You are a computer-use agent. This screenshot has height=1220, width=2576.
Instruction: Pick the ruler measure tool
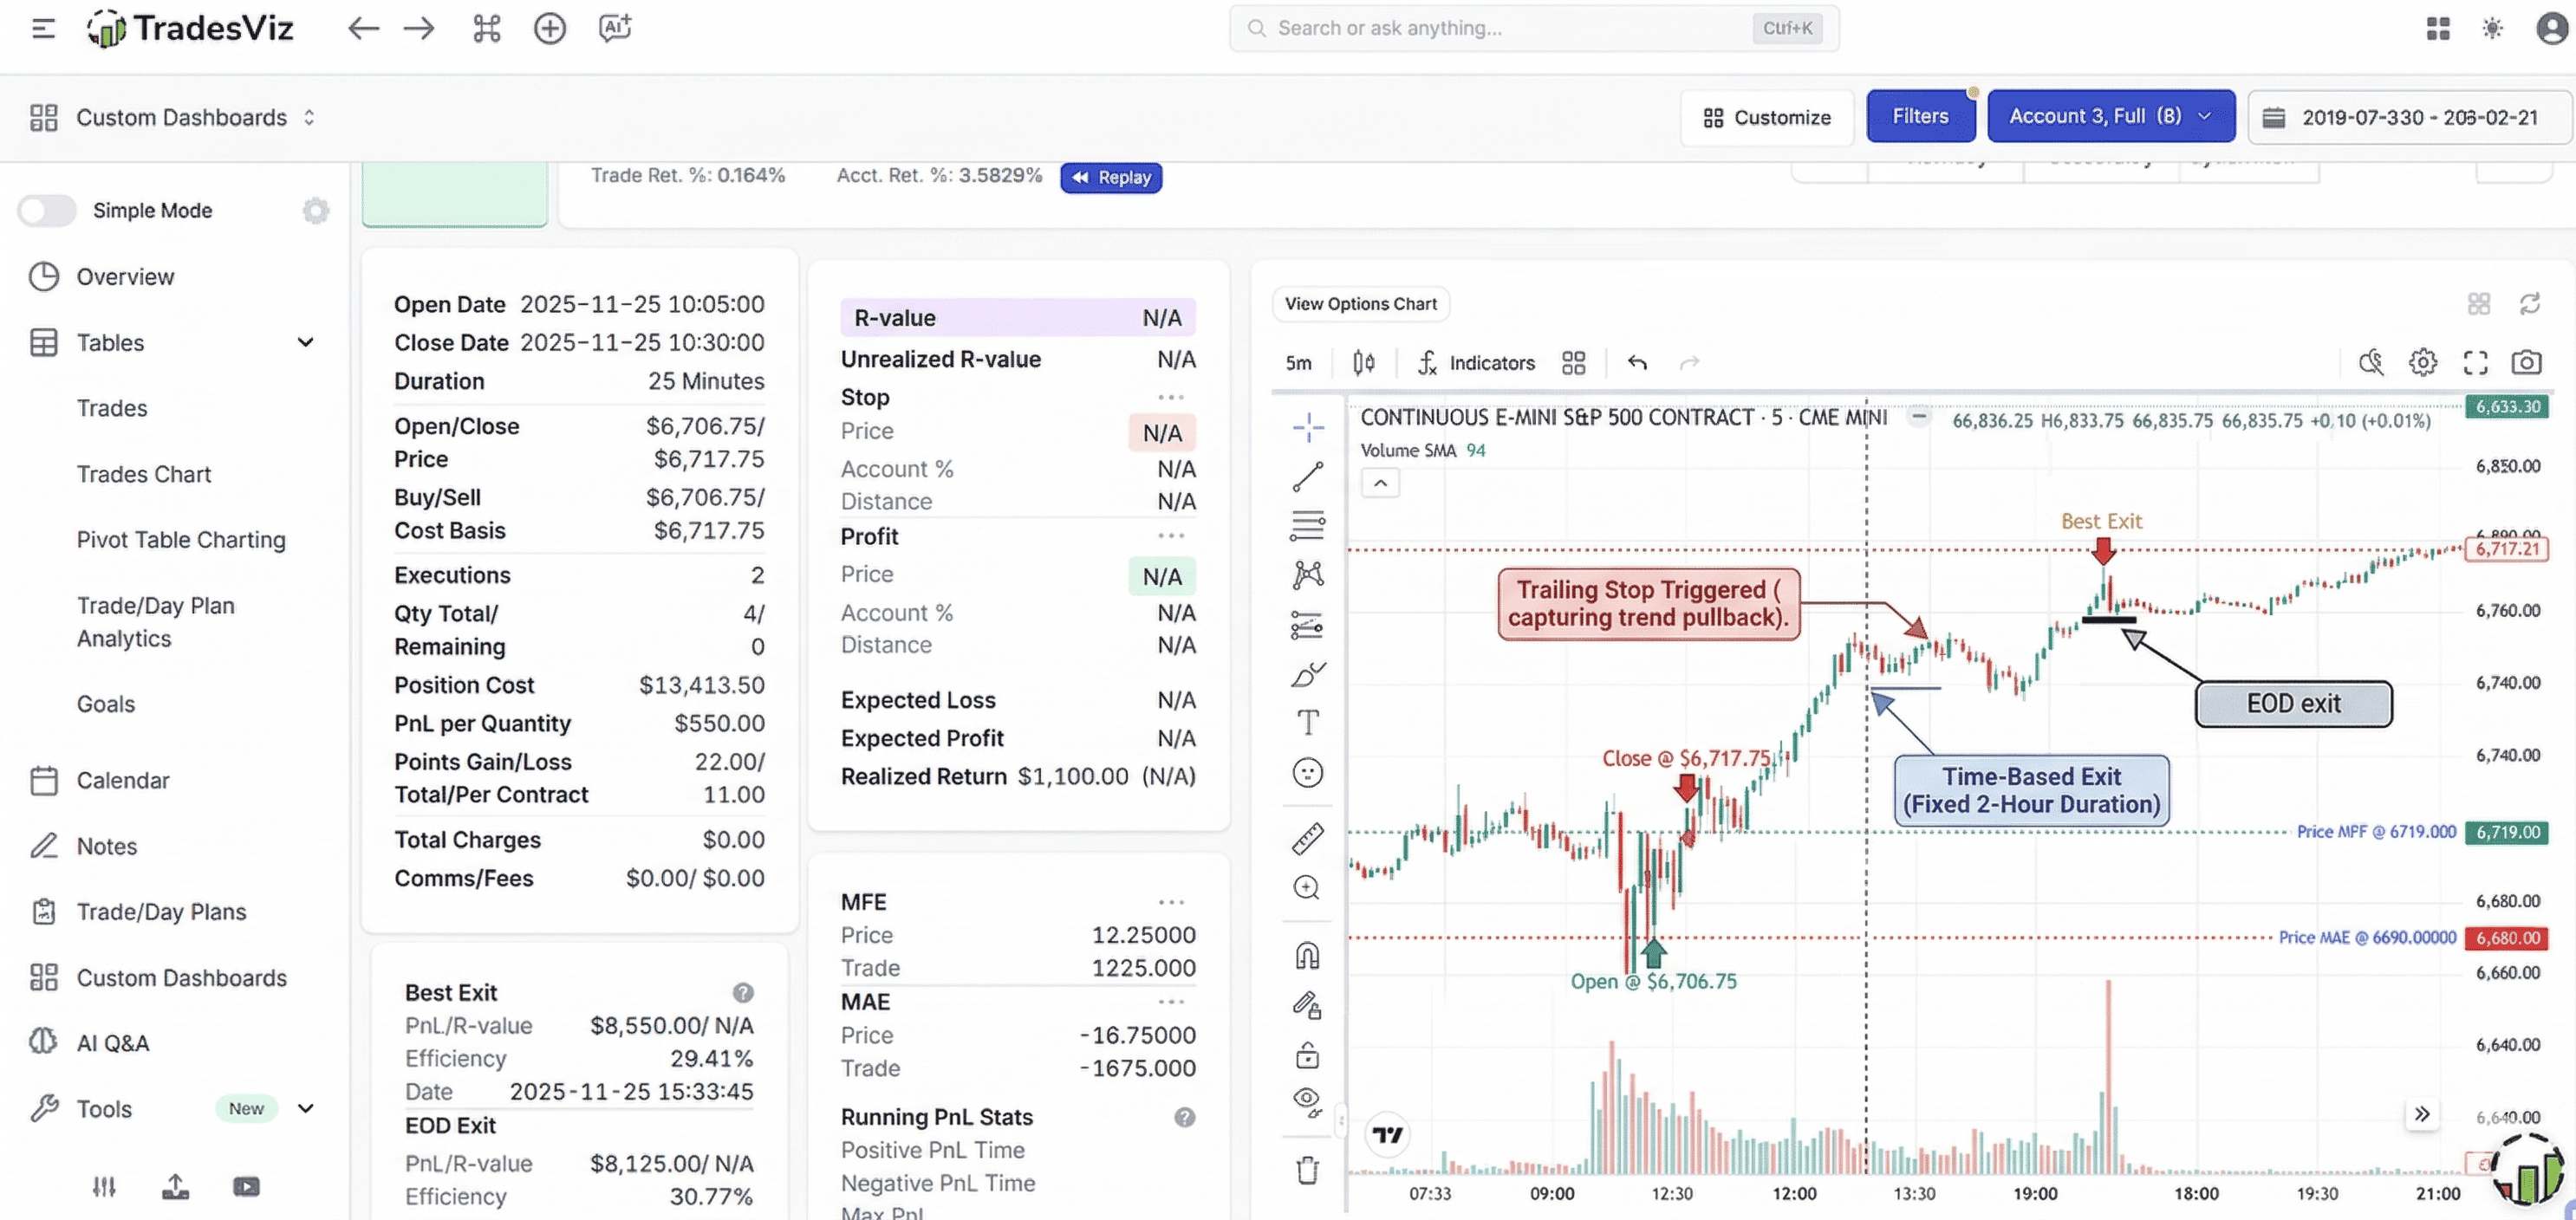click(x=1307, y=838)
